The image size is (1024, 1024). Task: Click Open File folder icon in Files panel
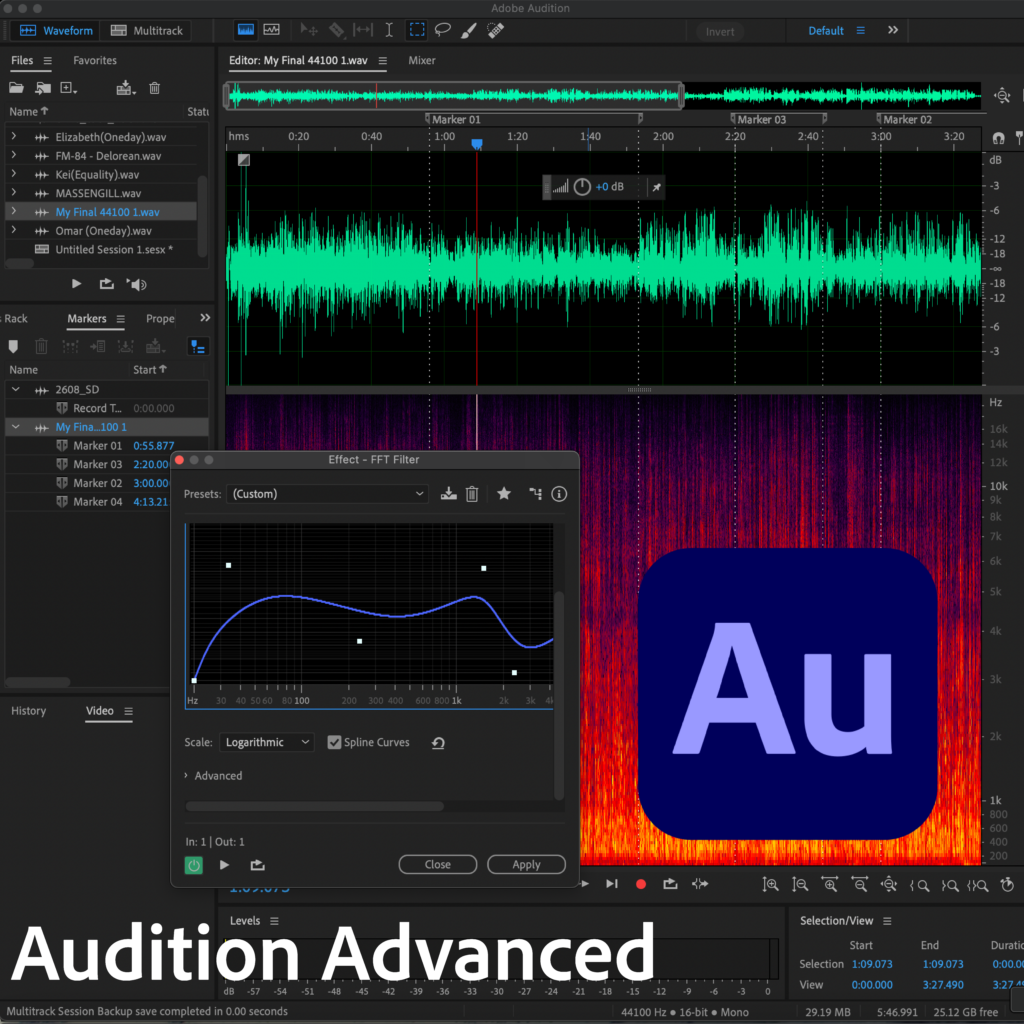(16, 88)
